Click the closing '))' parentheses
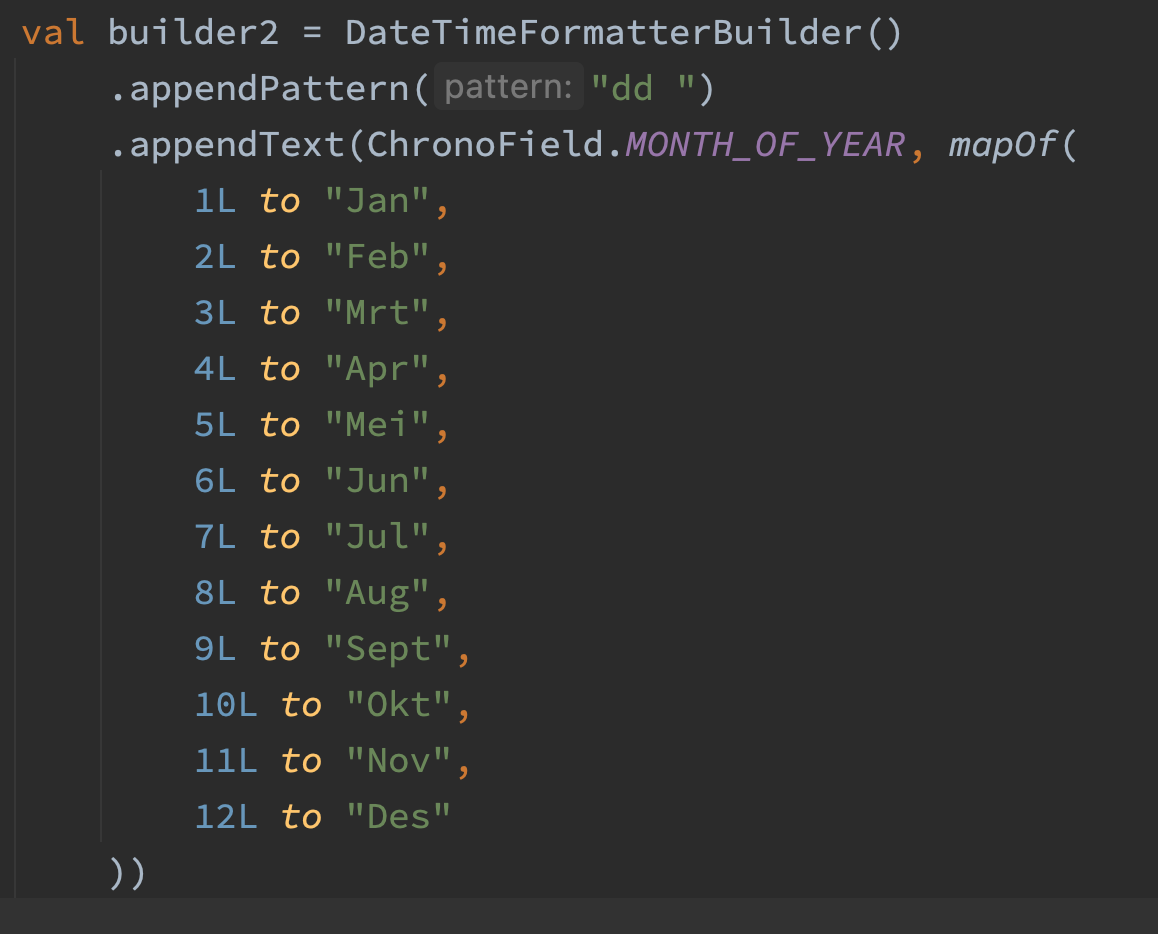 pos(127,874)
